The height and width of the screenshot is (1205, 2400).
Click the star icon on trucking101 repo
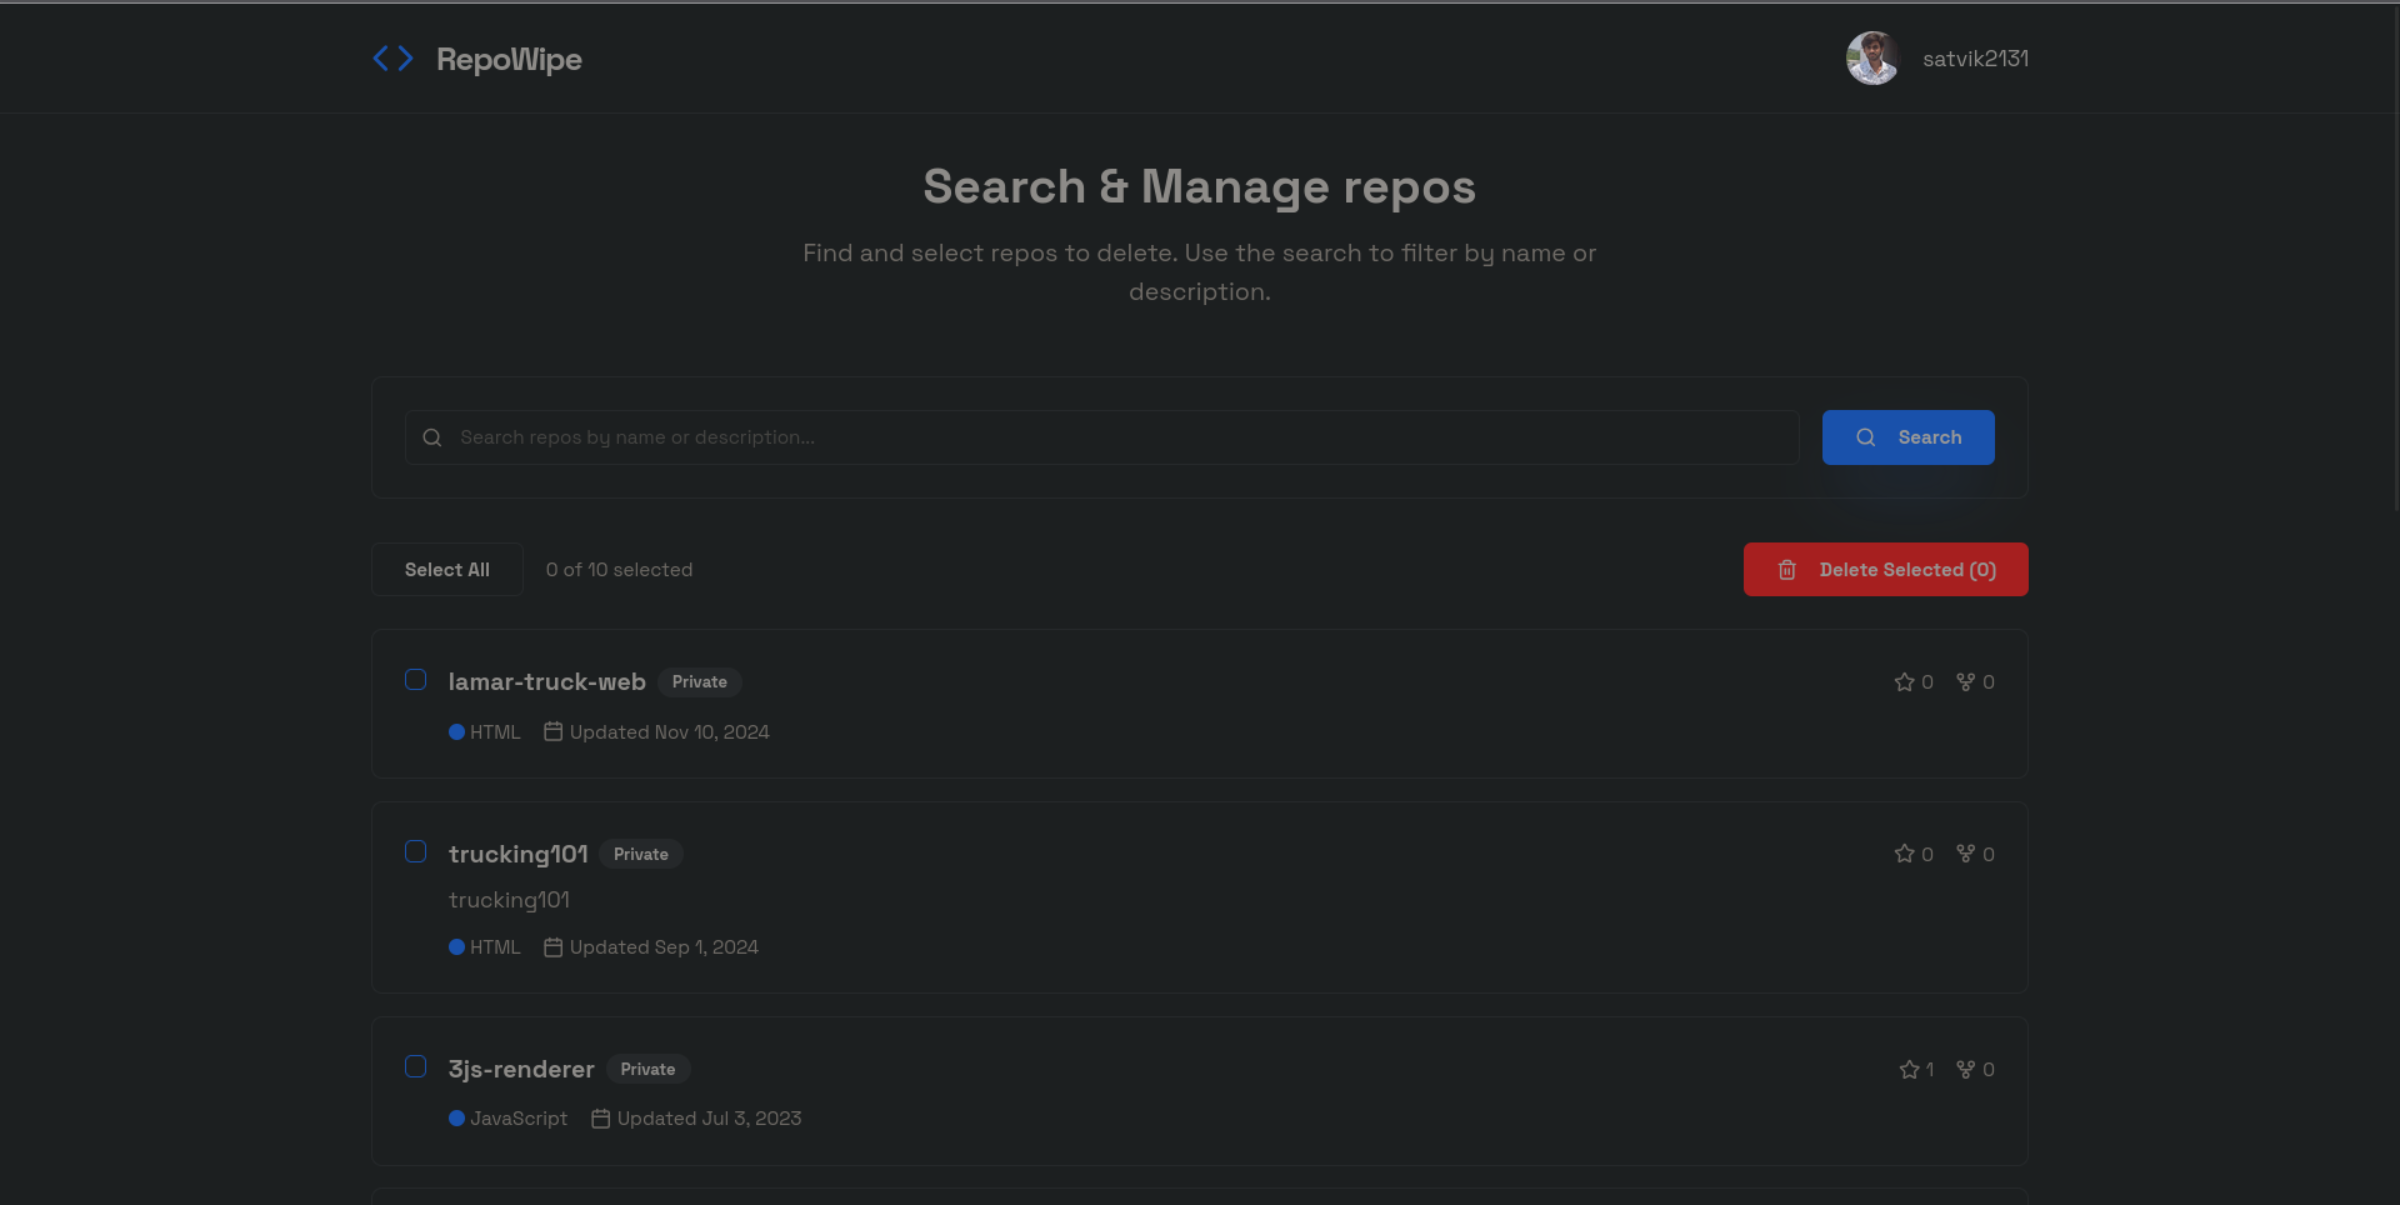pos(1903,854)
